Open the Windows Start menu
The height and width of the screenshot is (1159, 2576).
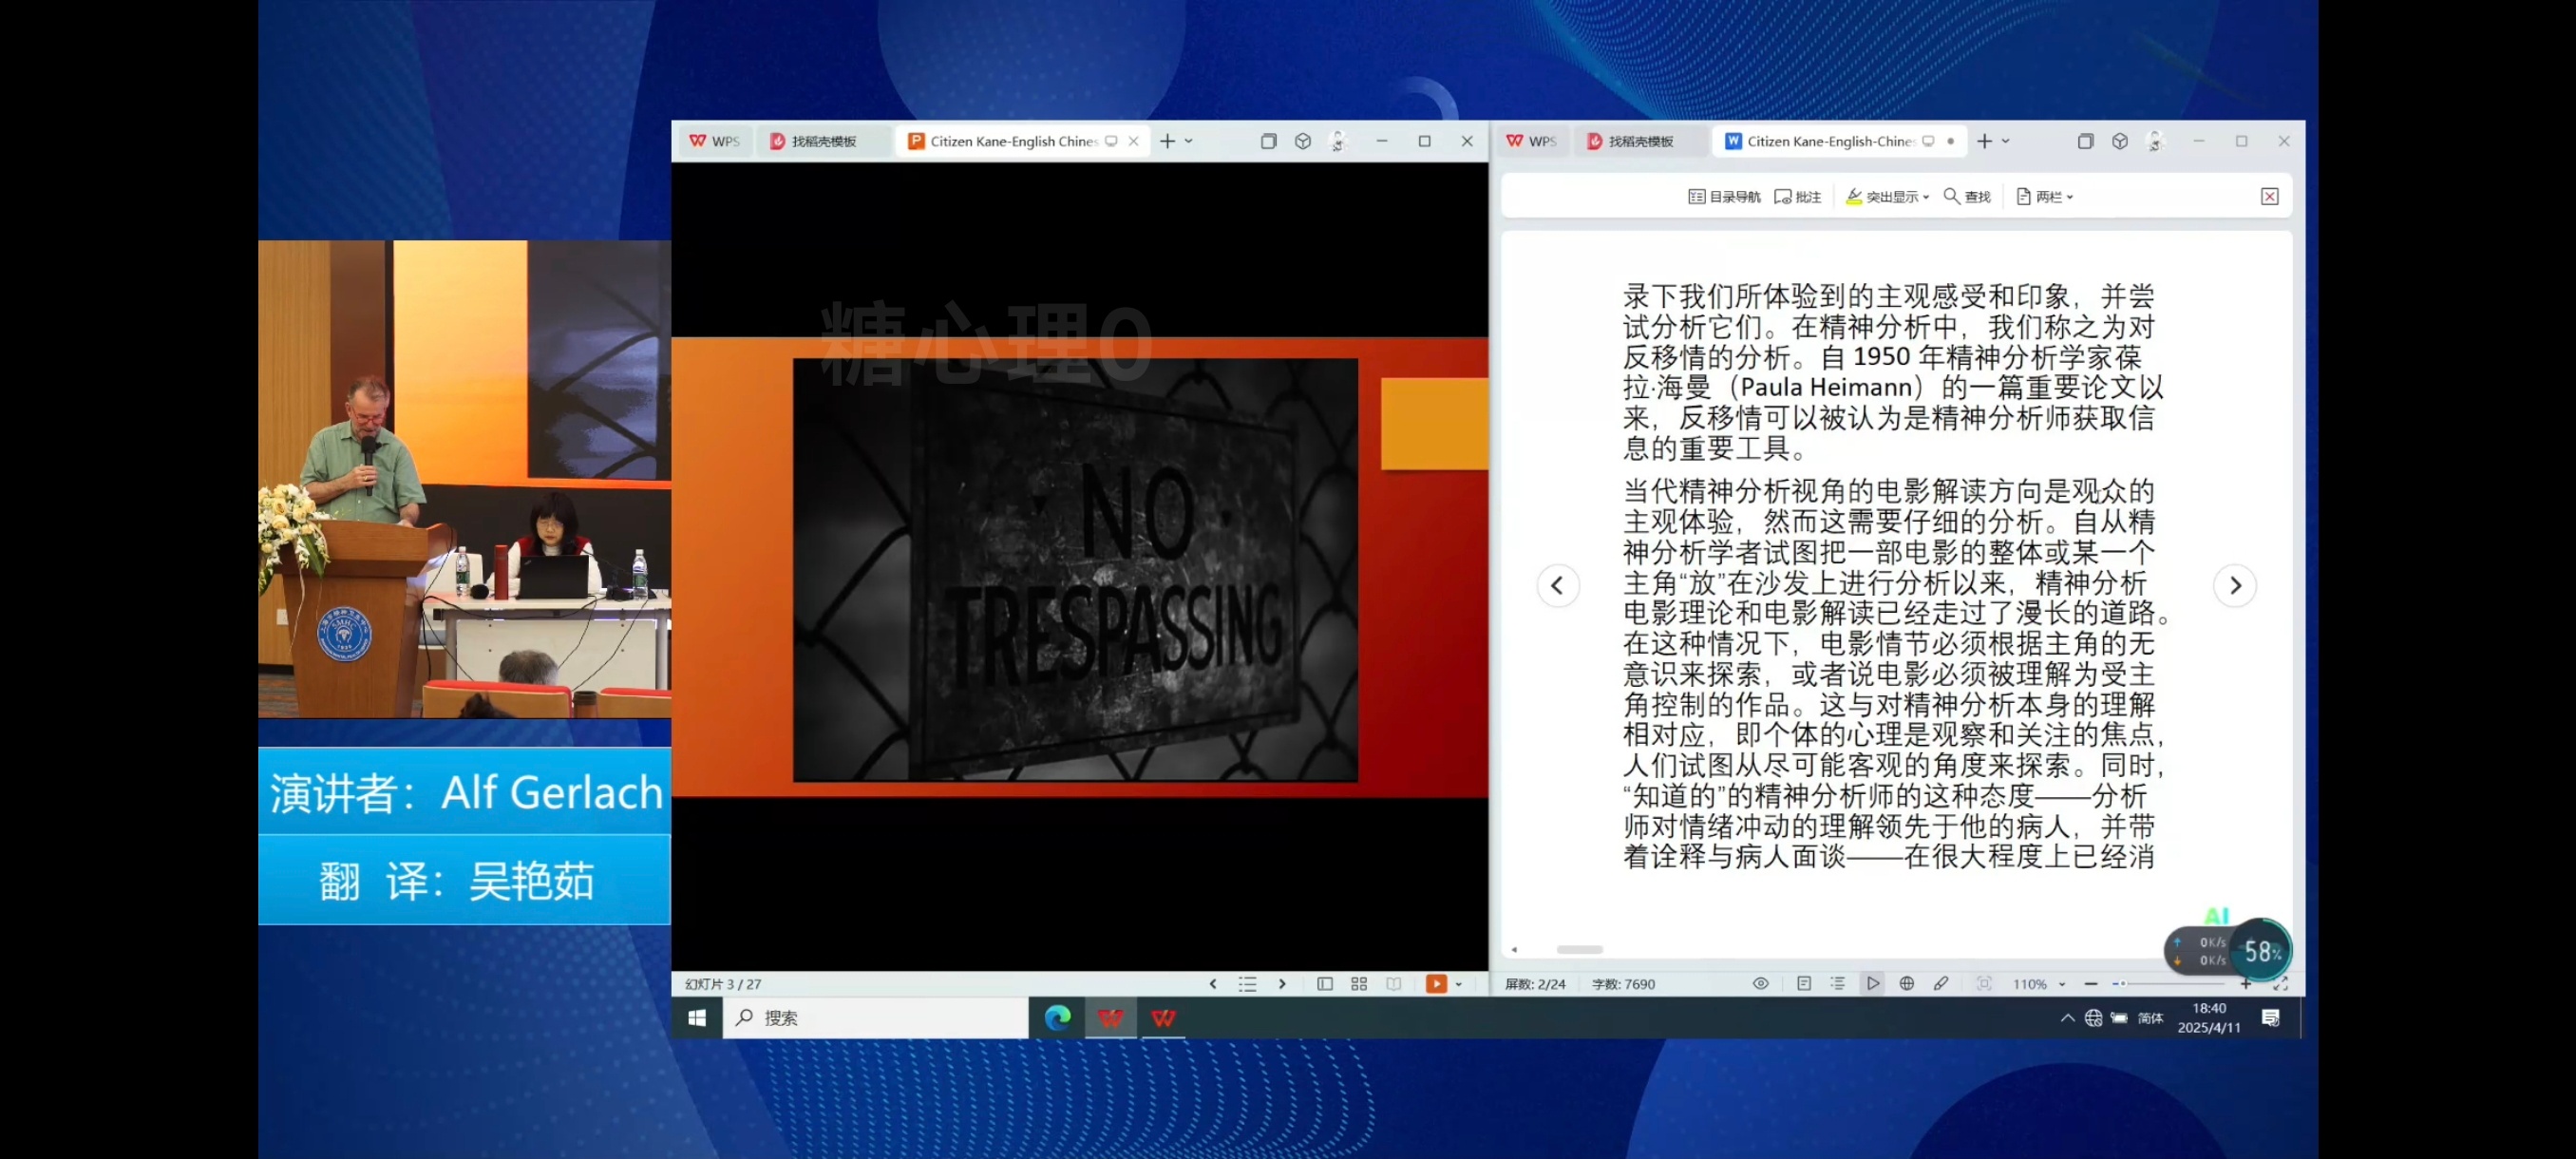pos(697,1018)
